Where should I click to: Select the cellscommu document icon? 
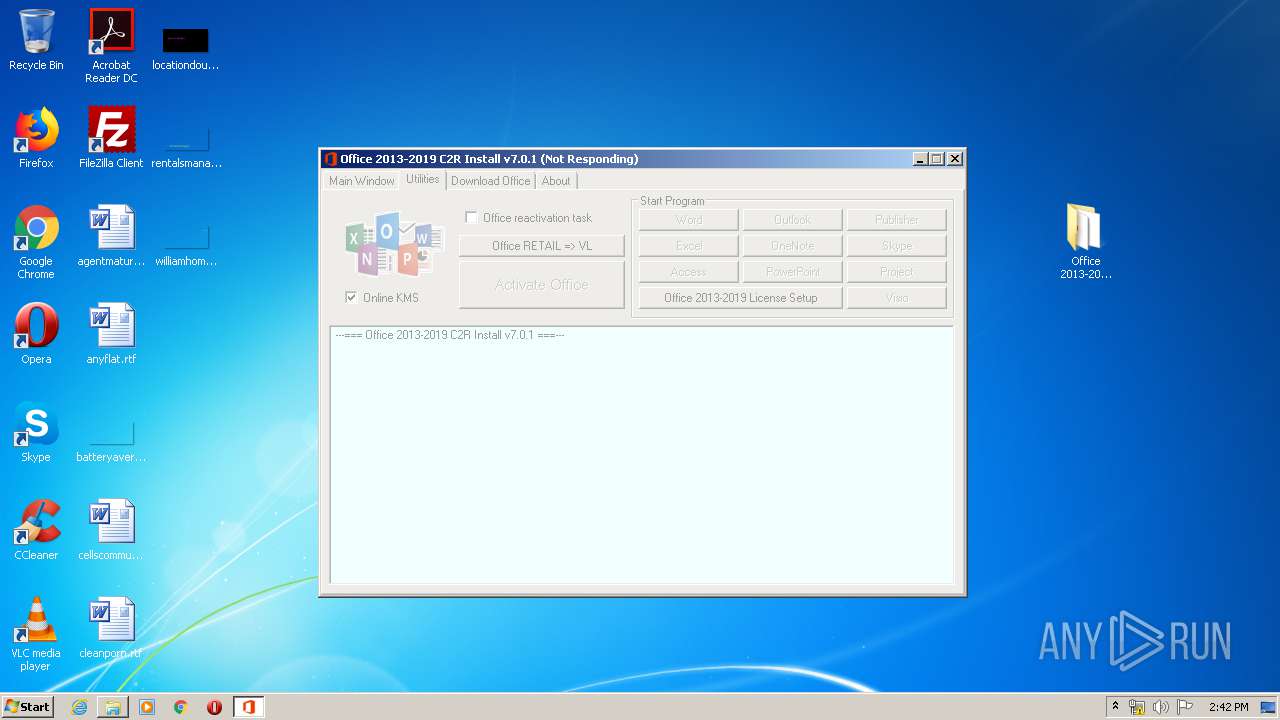click(x=111, y=530)
